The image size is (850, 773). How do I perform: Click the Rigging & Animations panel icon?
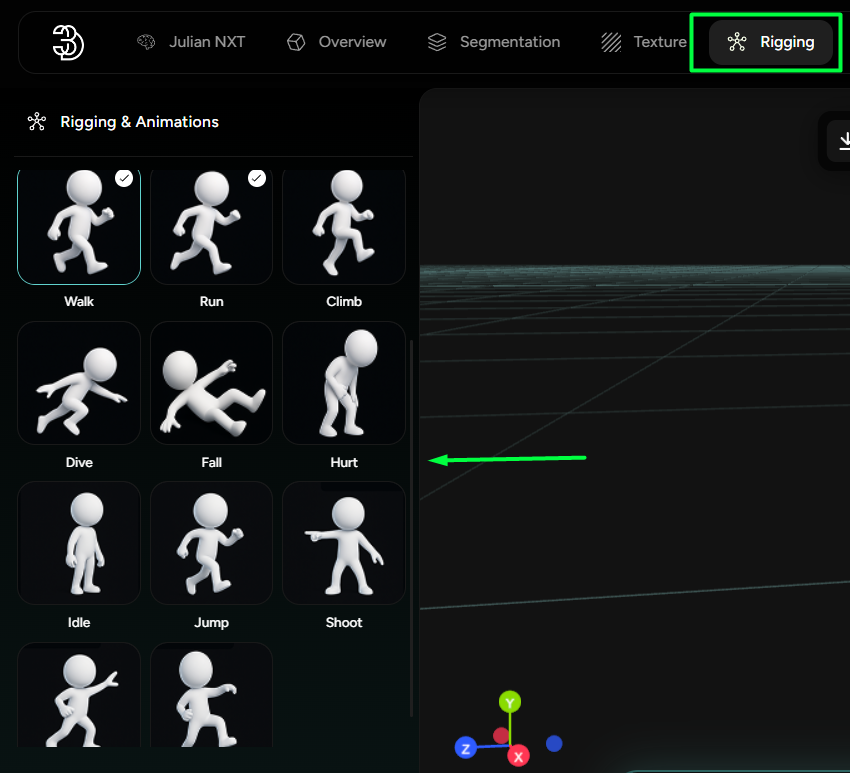[x=36, y=121]
